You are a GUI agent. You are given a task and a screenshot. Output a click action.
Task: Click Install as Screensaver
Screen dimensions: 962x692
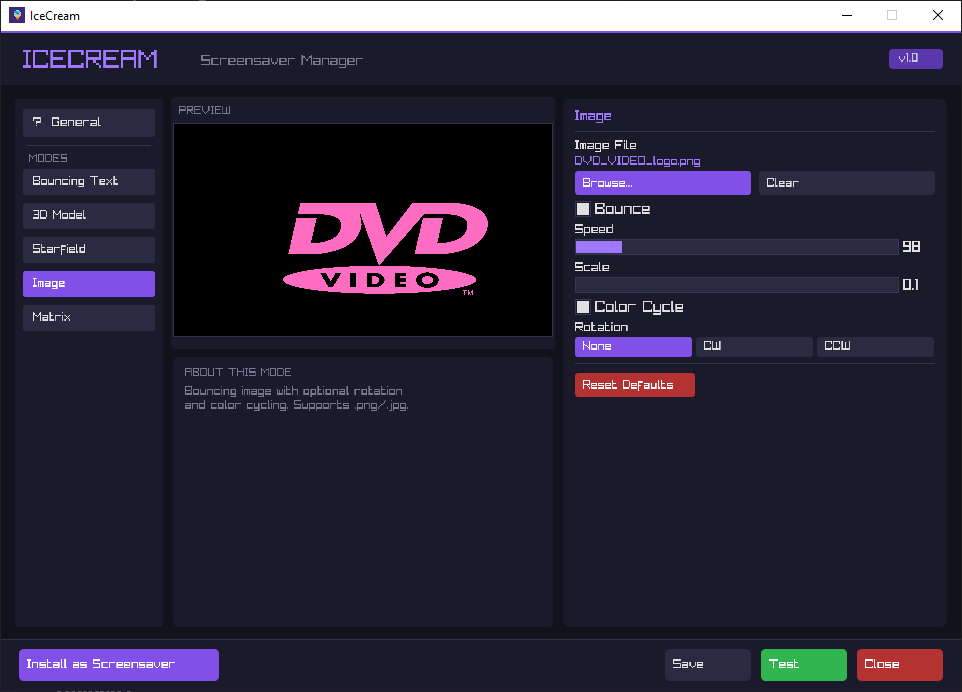click(118, 664)
